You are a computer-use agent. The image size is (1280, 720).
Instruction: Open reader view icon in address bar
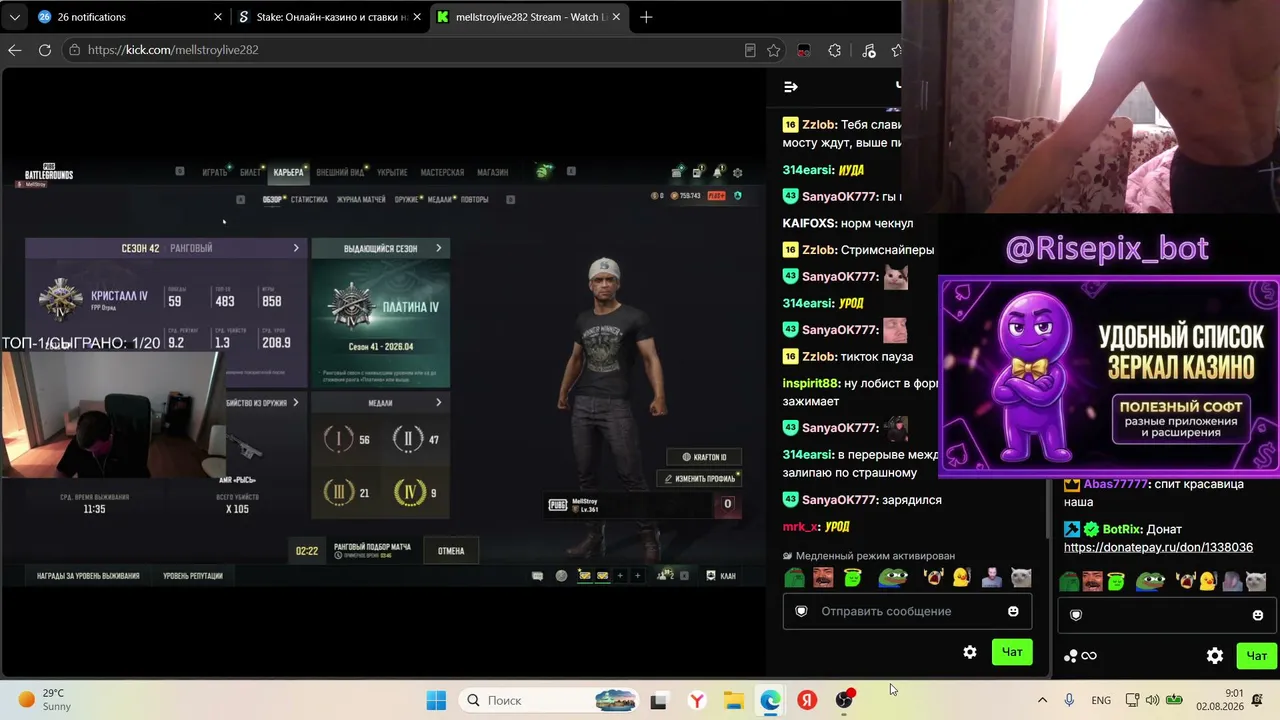(750, 50)
